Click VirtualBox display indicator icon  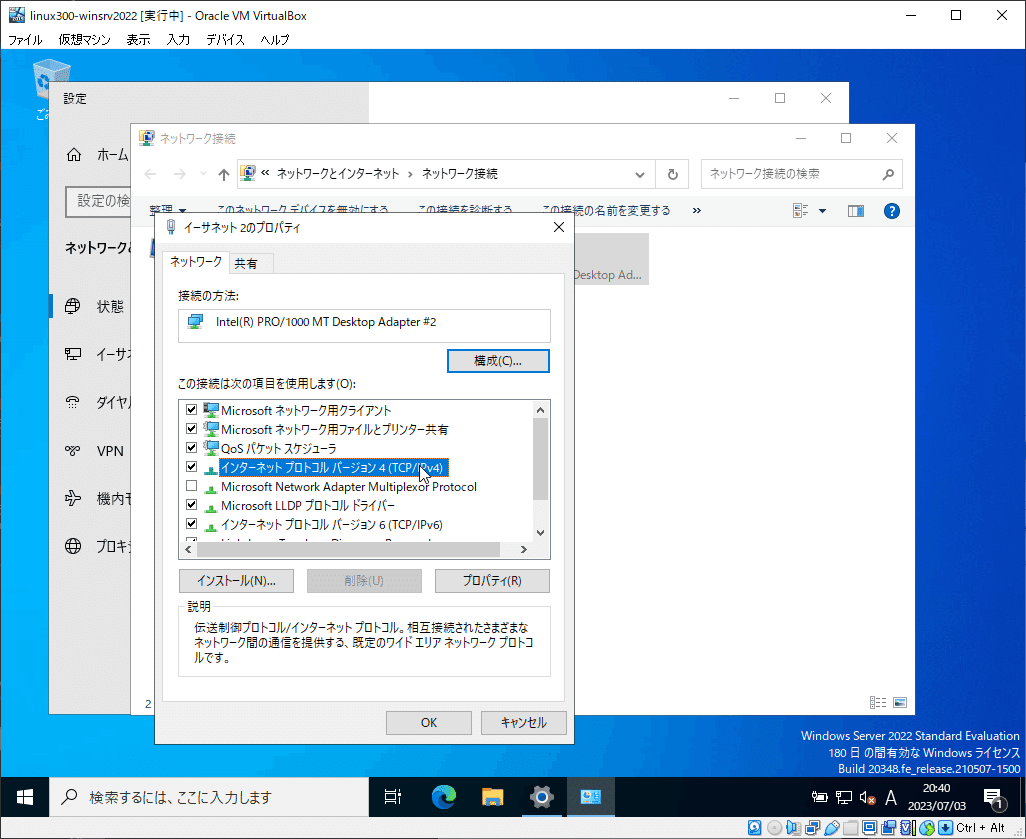click(x=869, y=828)
